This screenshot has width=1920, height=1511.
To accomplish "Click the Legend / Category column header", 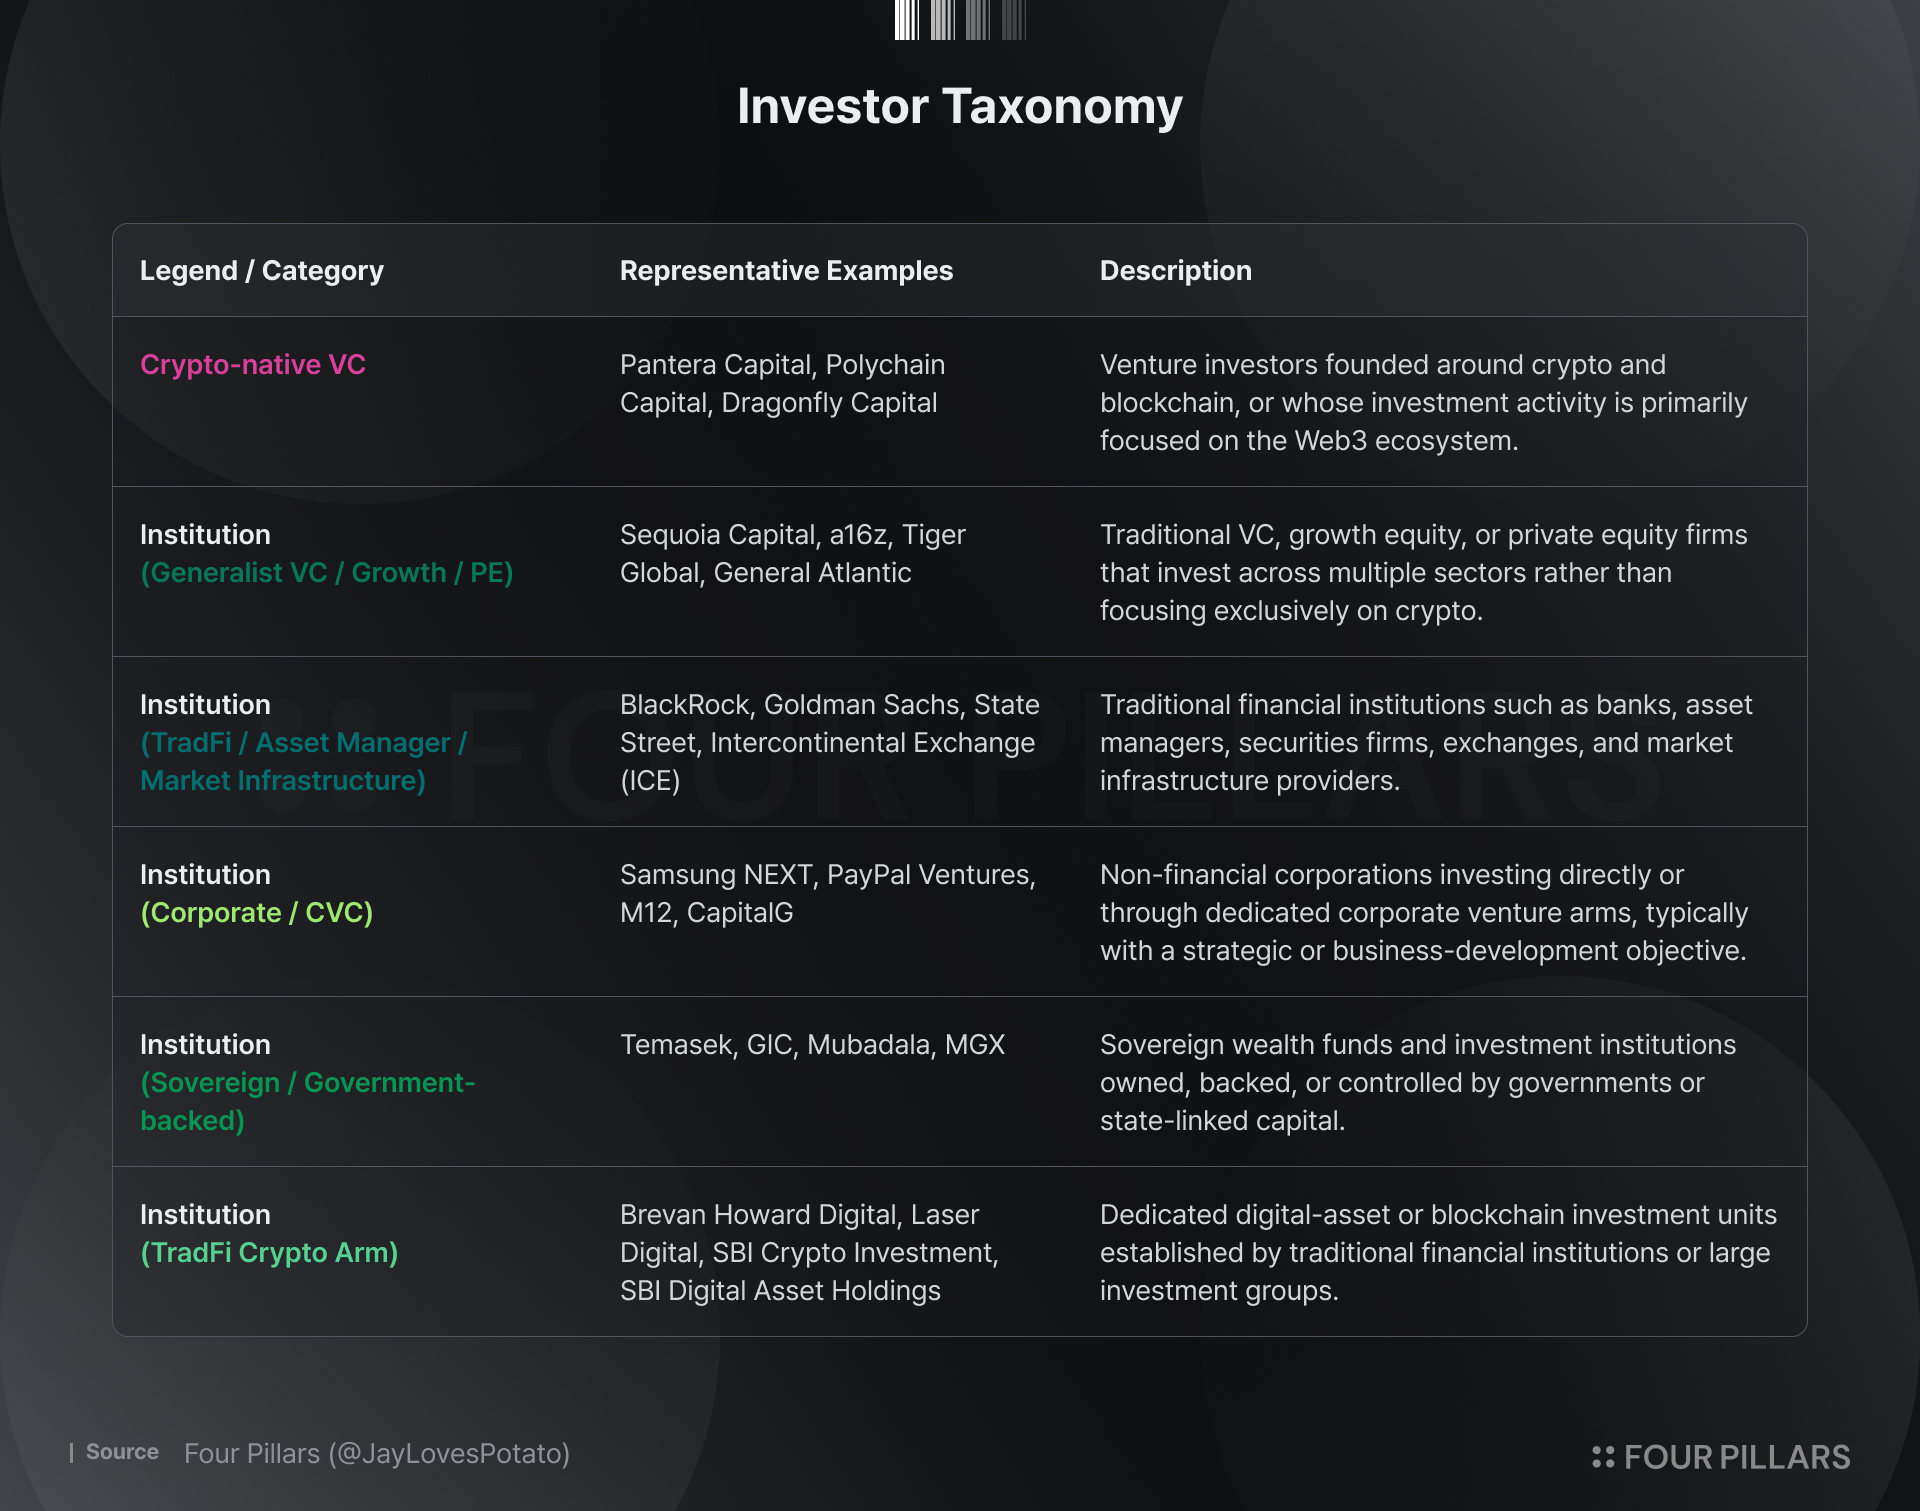I will (x=262, y=271).
